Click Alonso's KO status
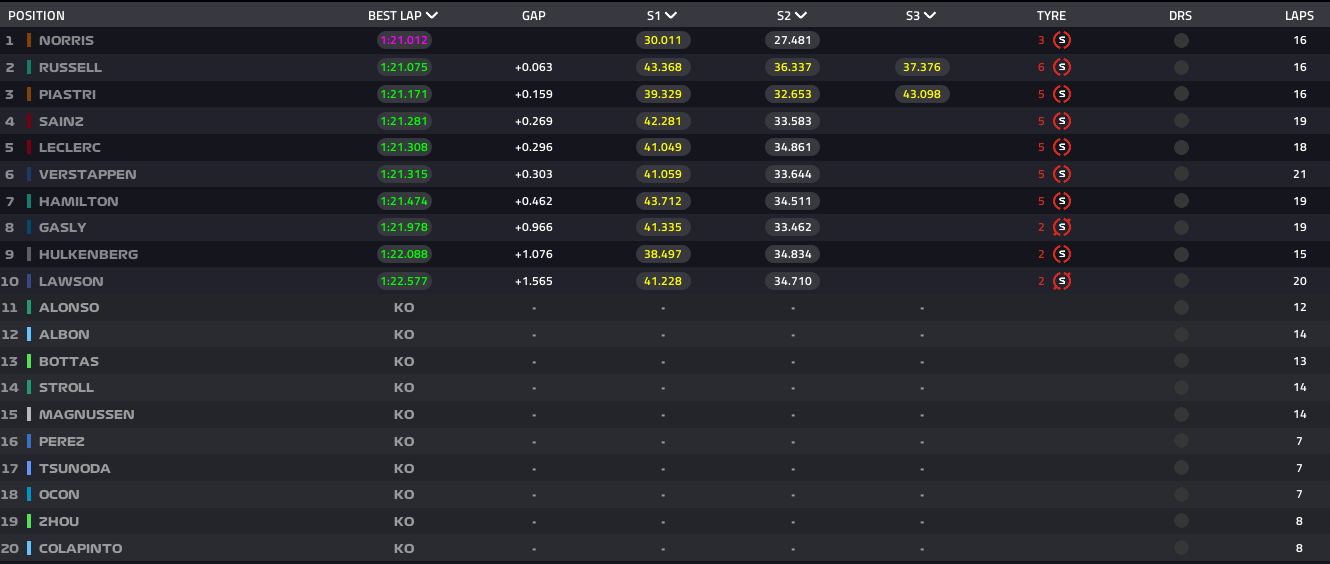The width and height of the screenshot is (1330, 564). (x=404, y=307)
